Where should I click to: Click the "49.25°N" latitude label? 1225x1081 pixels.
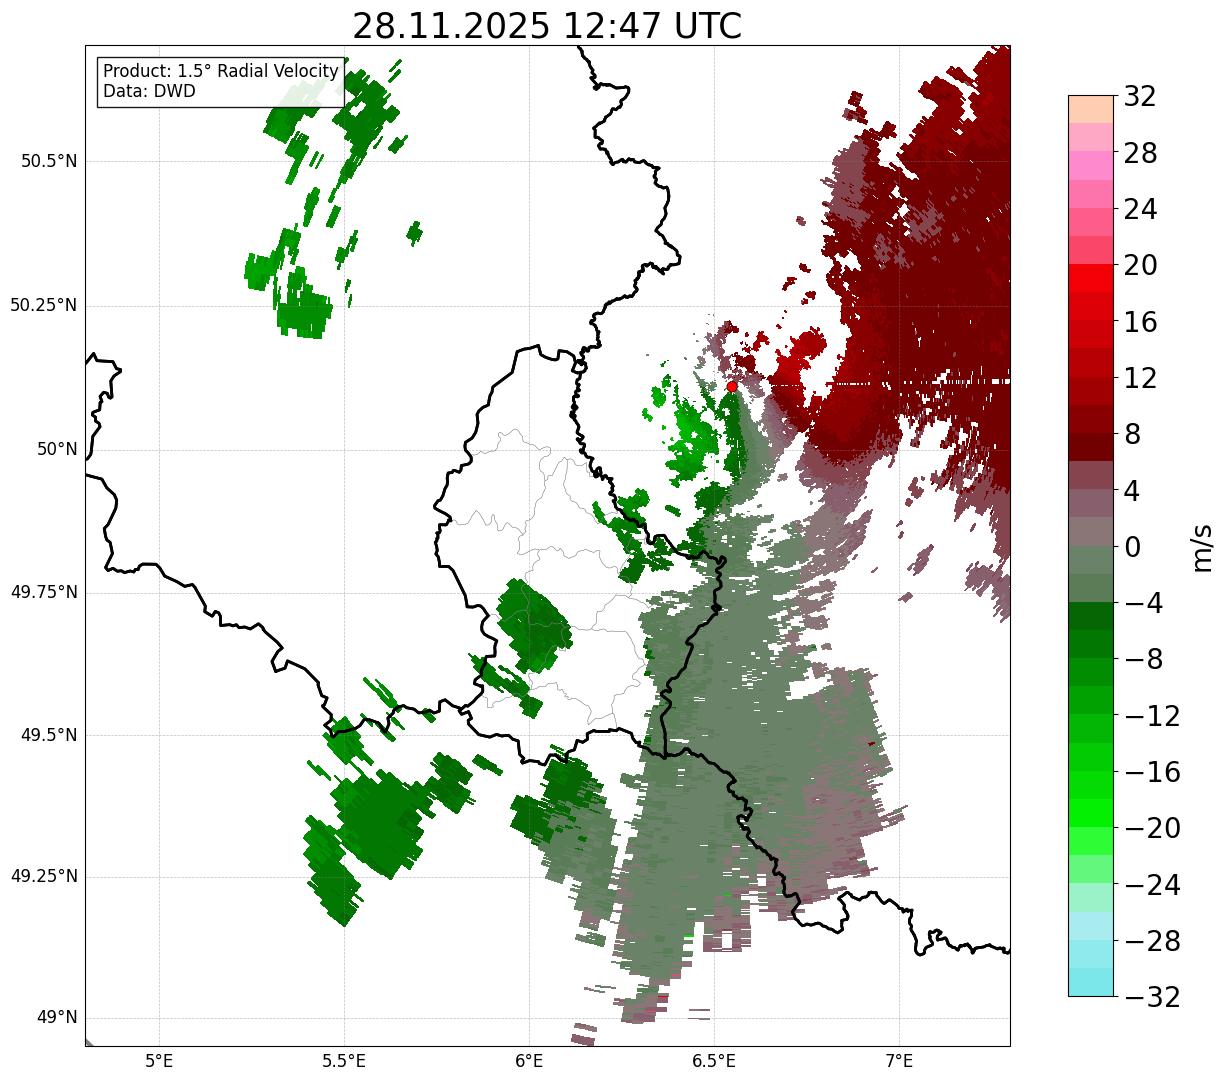click(x=44, y=876)
